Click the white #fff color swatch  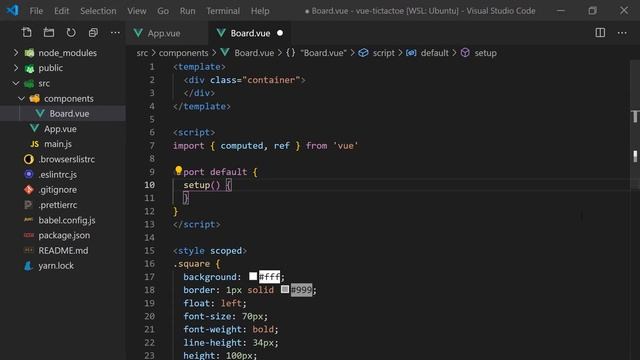(253, 276)
